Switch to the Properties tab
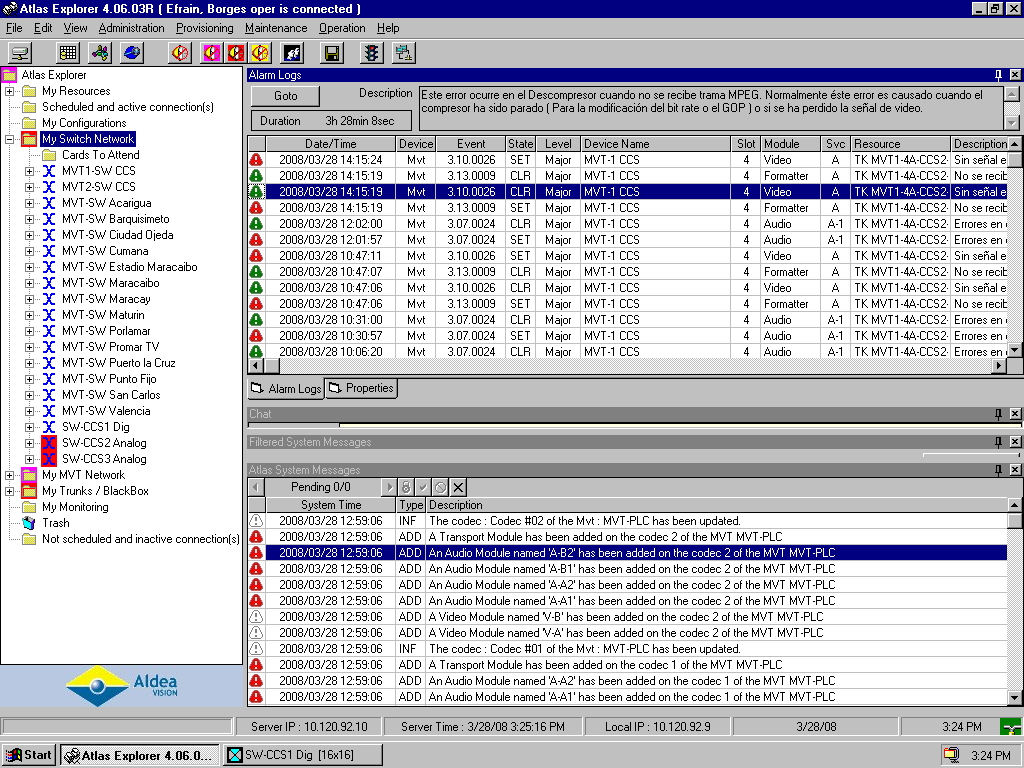1024x768 pixels. 361,388
